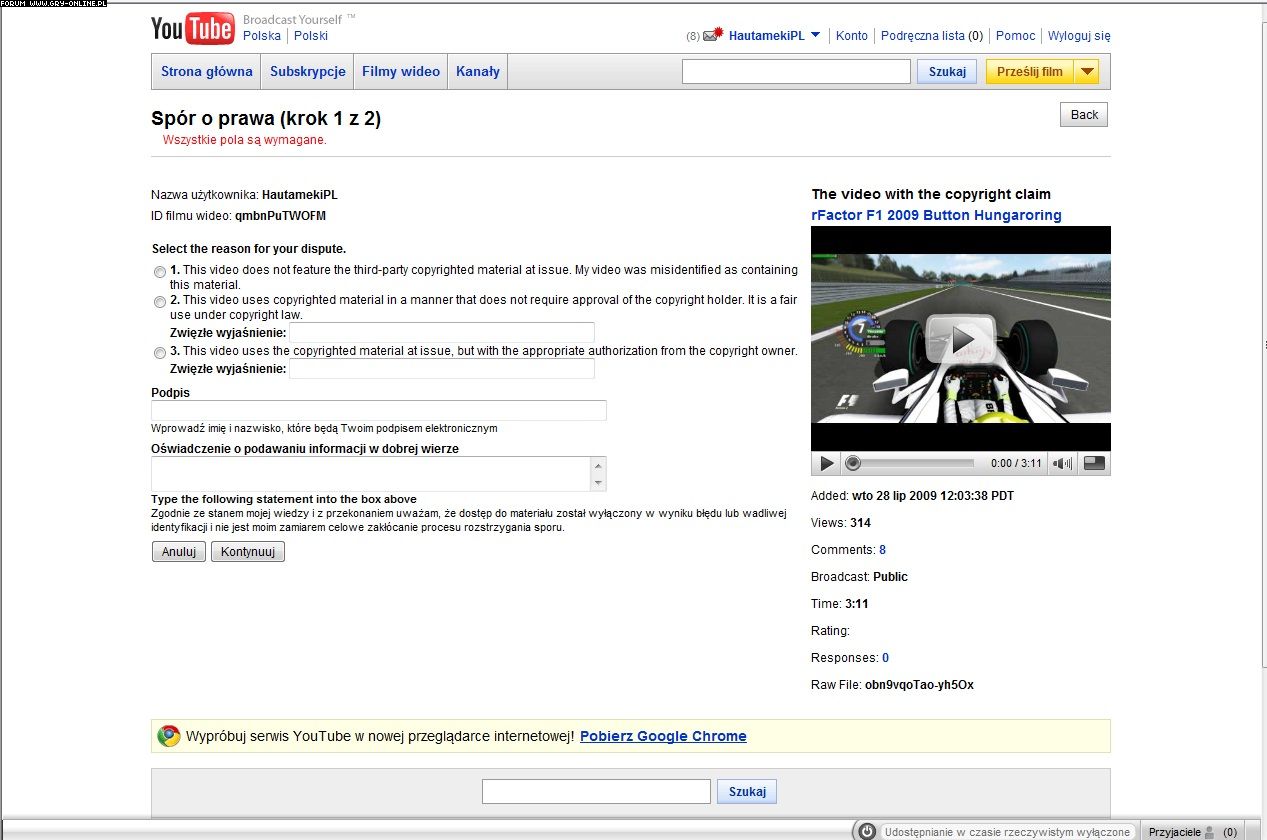Open the Polska country link
The width and height of the screenshot is (1267, 840).
262,35
